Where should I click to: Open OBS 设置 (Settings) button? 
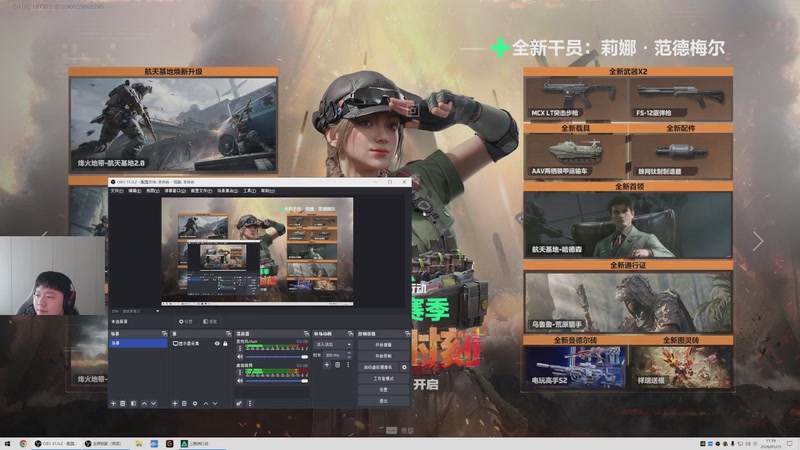[x=383, y=389]
